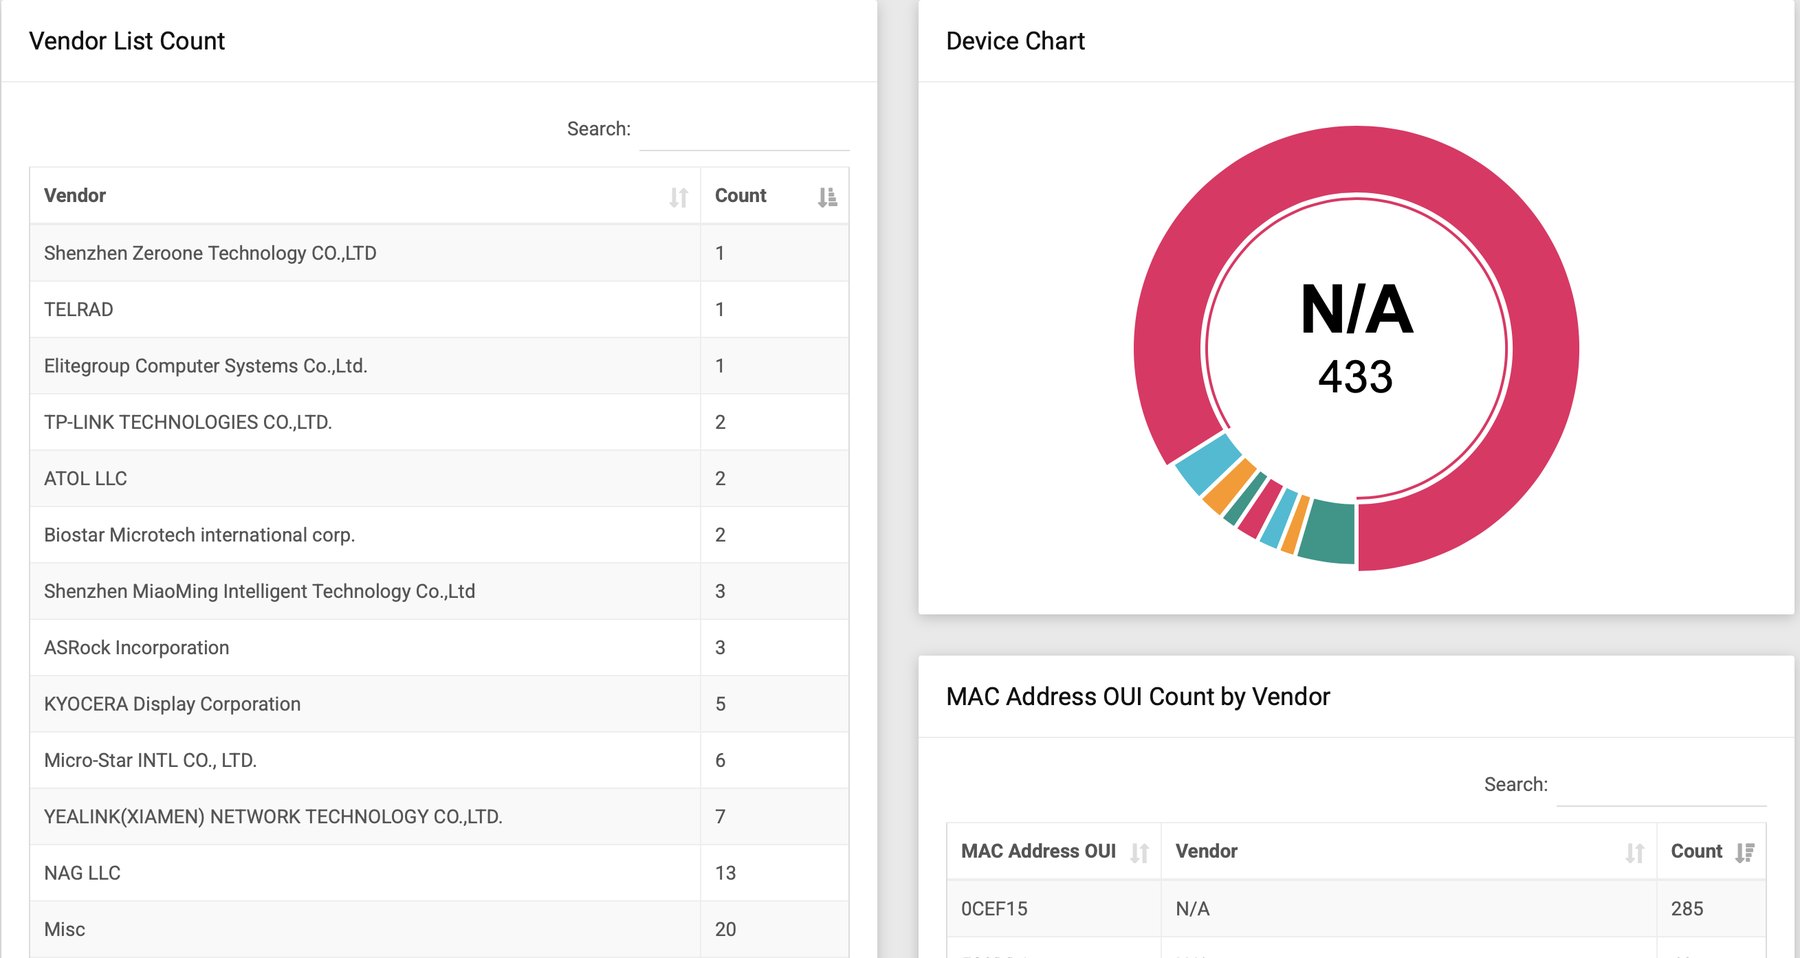Click MAC Address OUI Count by Vendor title
Image resolution: width=1800 pixels, height=958 pixels.
tap(1138, 697)
